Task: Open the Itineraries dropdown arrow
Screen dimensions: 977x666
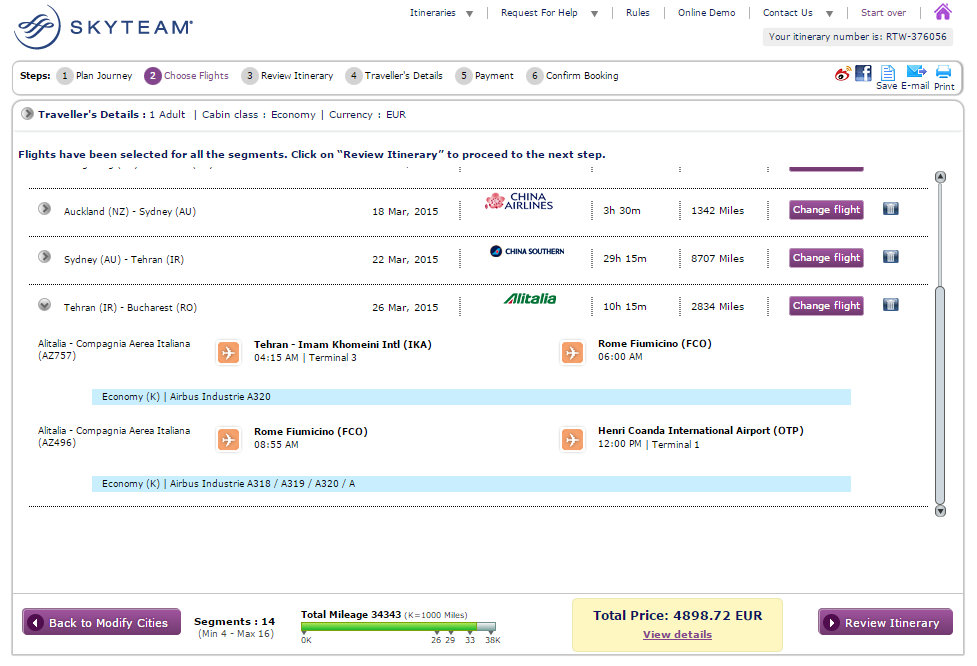Action: tap(470, 14)
